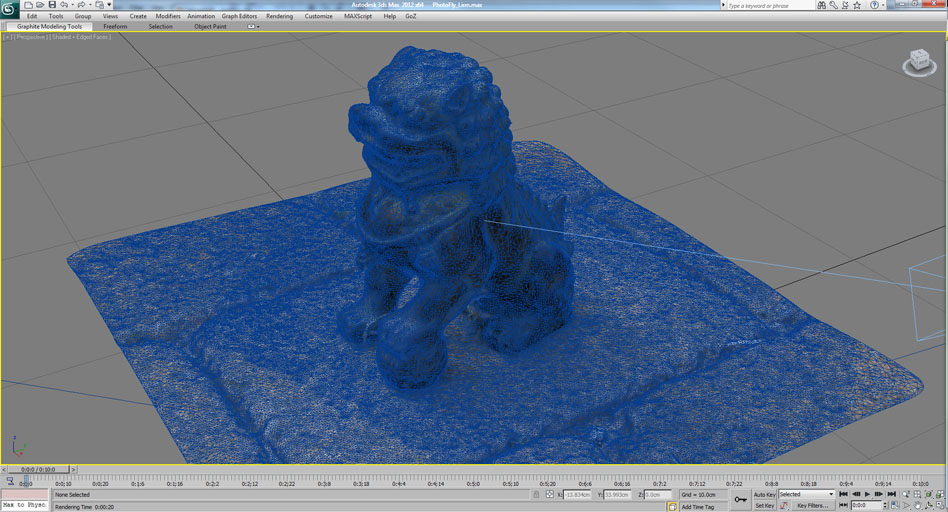
Task: Expand the quick access toolbar customize arrow
Action: click(x=109, y=5)
